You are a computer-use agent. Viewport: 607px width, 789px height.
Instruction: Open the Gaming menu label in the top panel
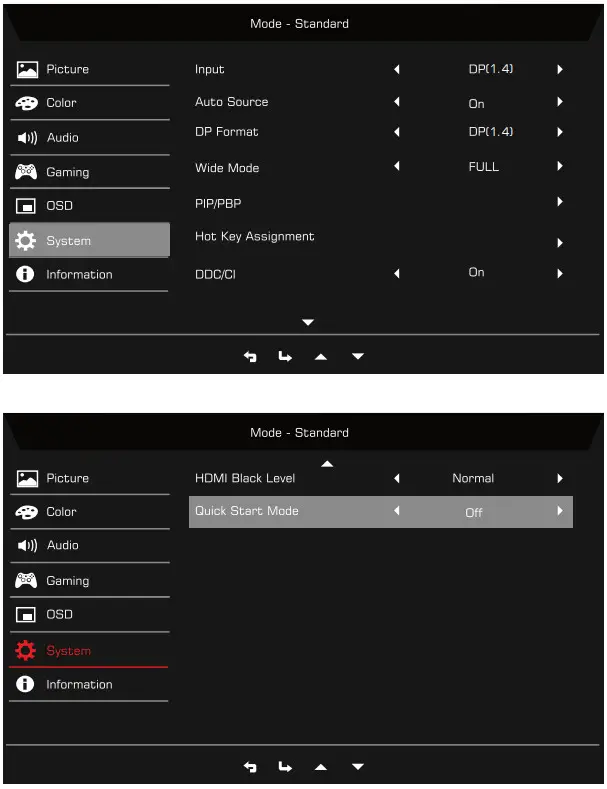coord(67,173)
